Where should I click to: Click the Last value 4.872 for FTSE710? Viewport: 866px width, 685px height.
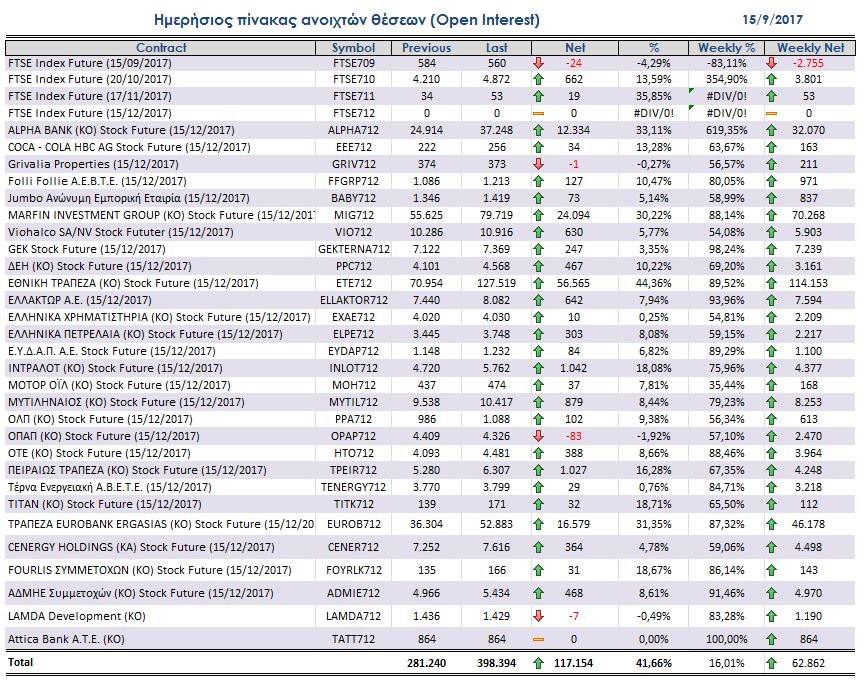tap(497, 80)
